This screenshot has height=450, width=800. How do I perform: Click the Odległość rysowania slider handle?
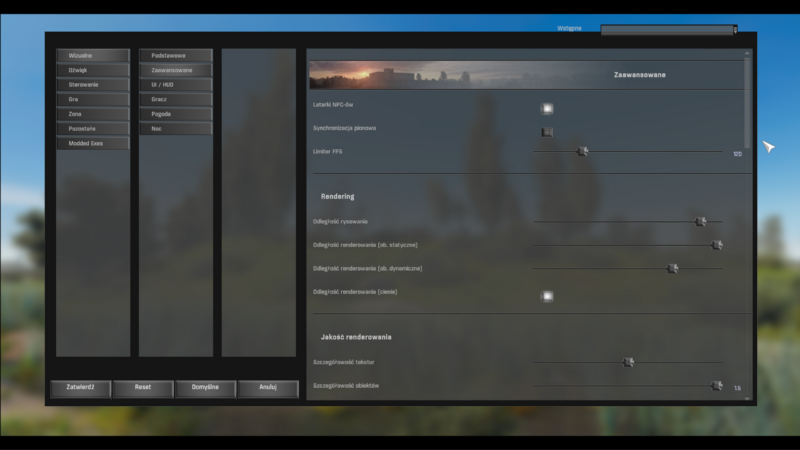click(x=701, y=222)
